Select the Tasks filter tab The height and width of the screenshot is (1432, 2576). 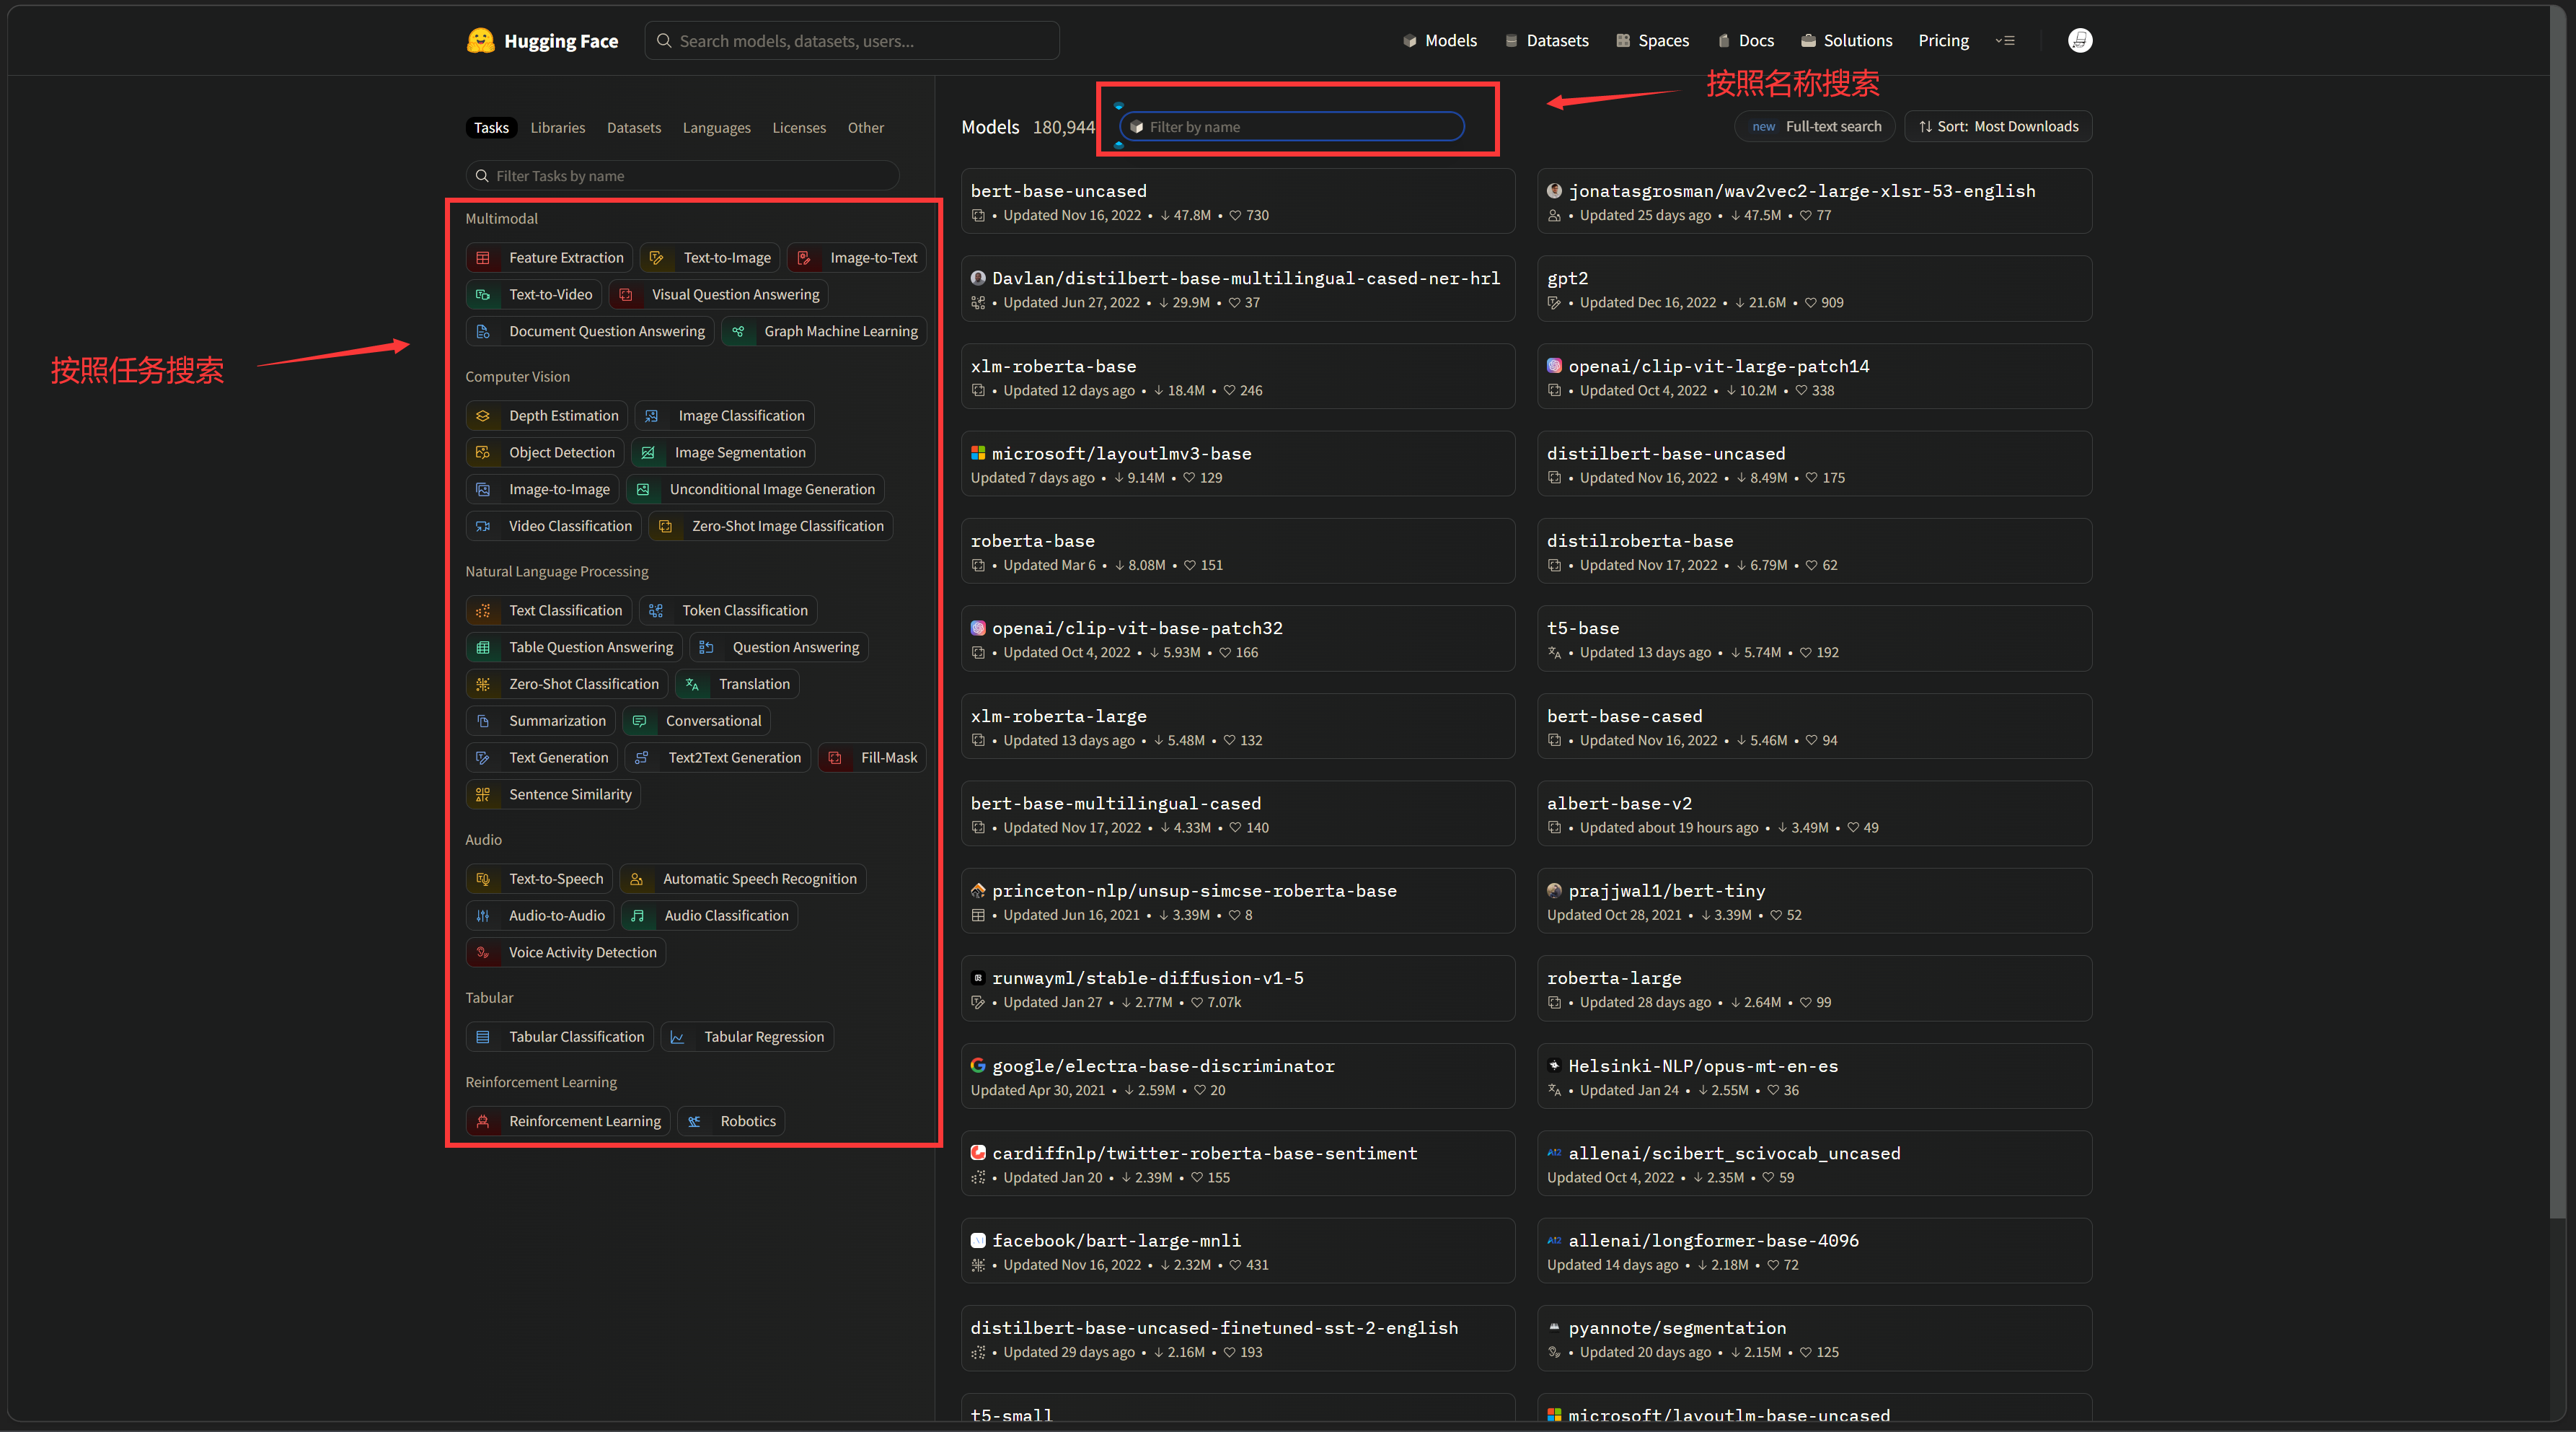point(491,128)
